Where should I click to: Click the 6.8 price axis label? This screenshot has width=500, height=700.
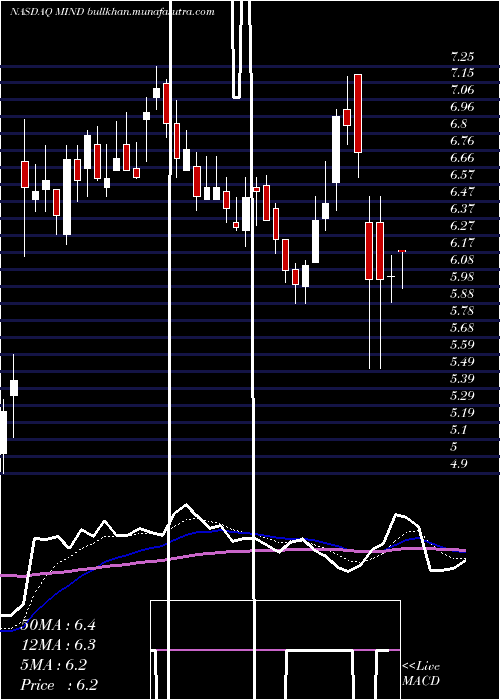click(x=459, y=124)
